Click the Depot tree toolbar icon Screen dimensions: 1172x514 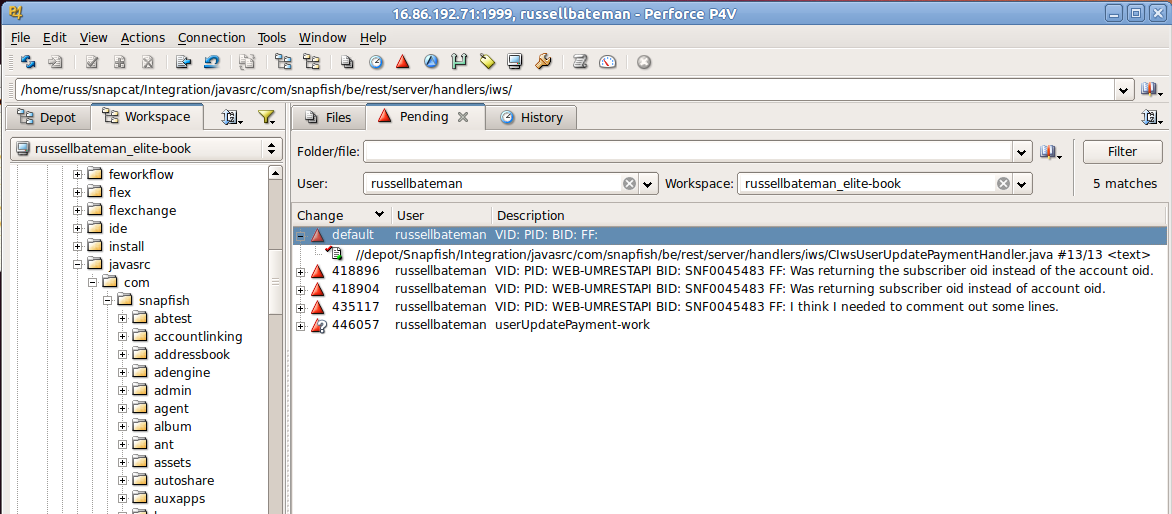pos(283,62)
